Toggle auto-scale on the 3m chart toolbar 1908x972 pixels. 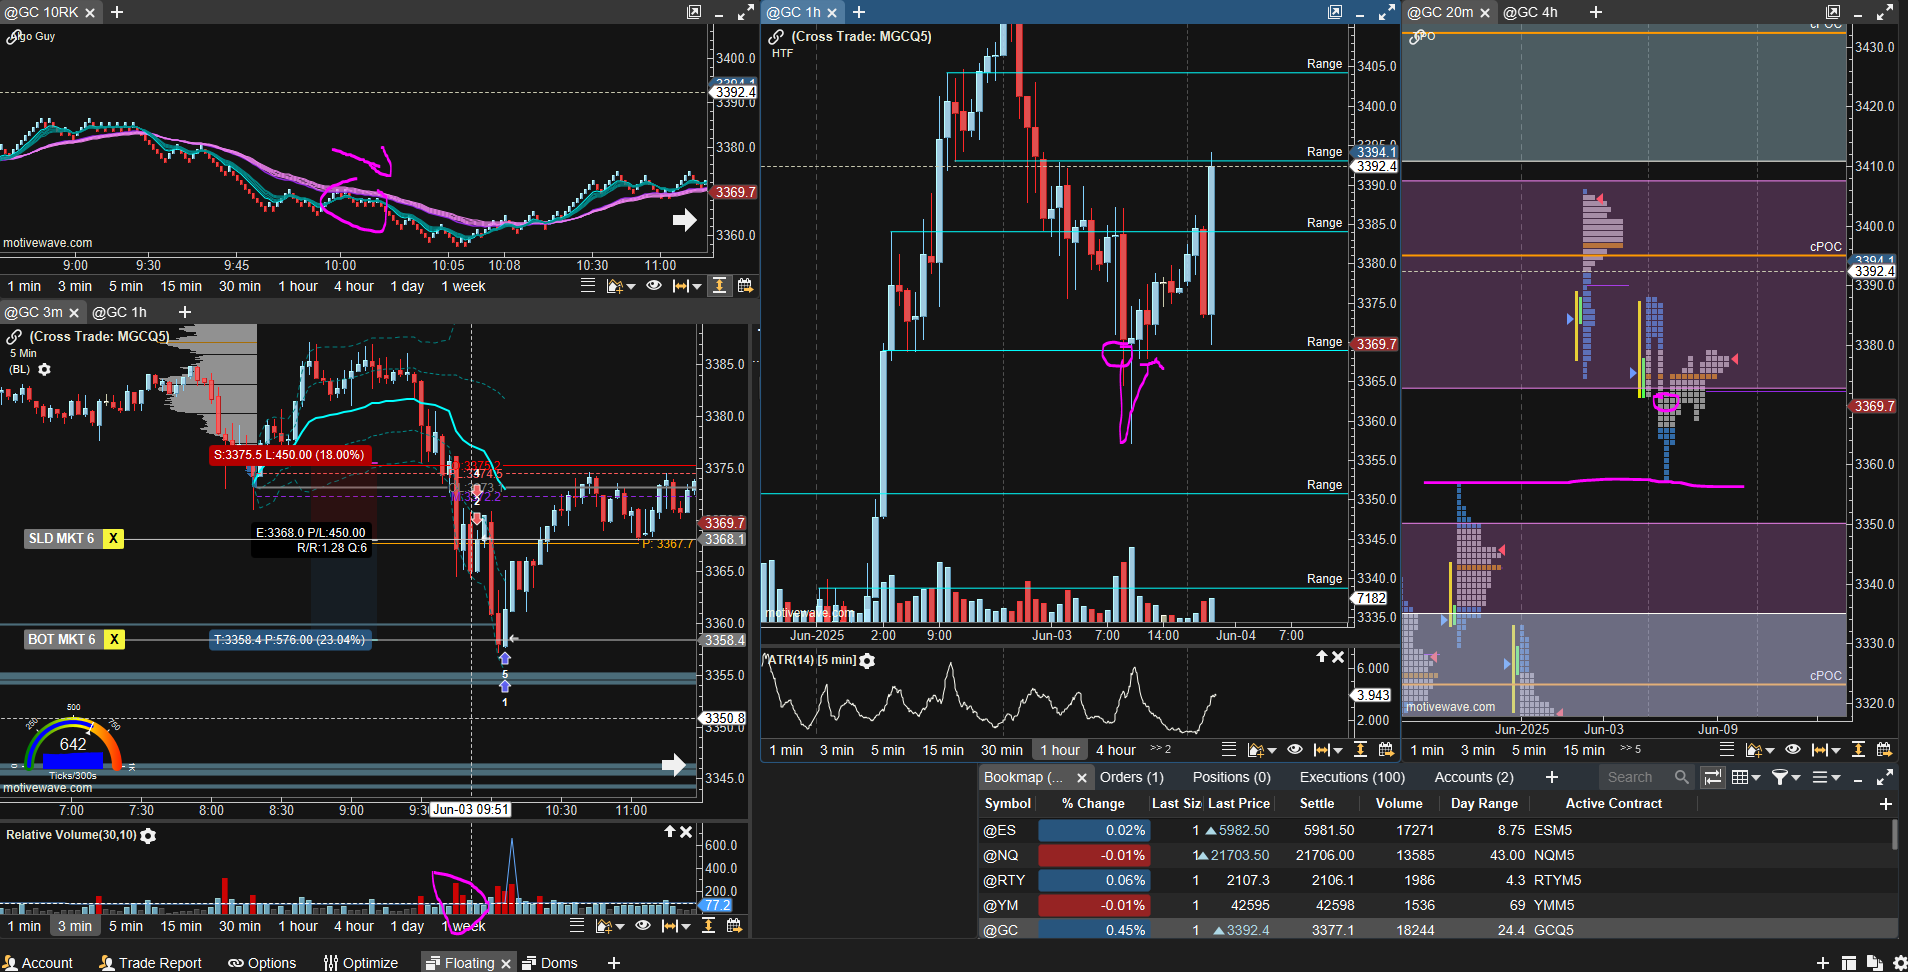click(708, 926)
